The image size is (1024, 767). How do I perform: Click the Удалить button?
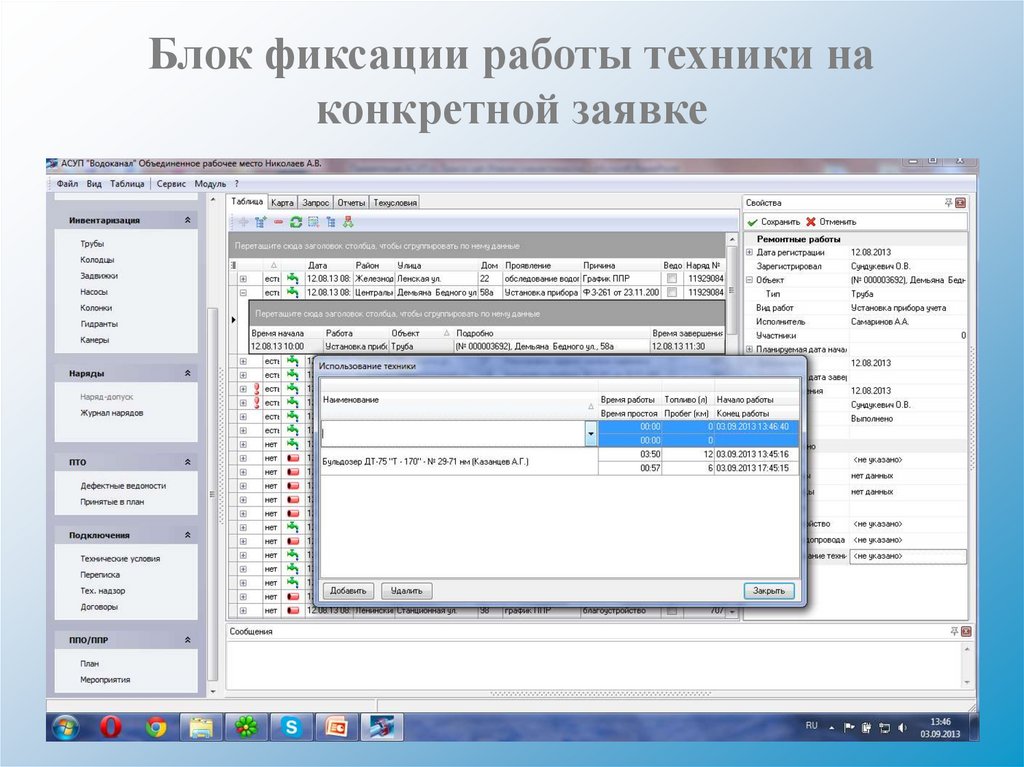(x=406, y=591)
